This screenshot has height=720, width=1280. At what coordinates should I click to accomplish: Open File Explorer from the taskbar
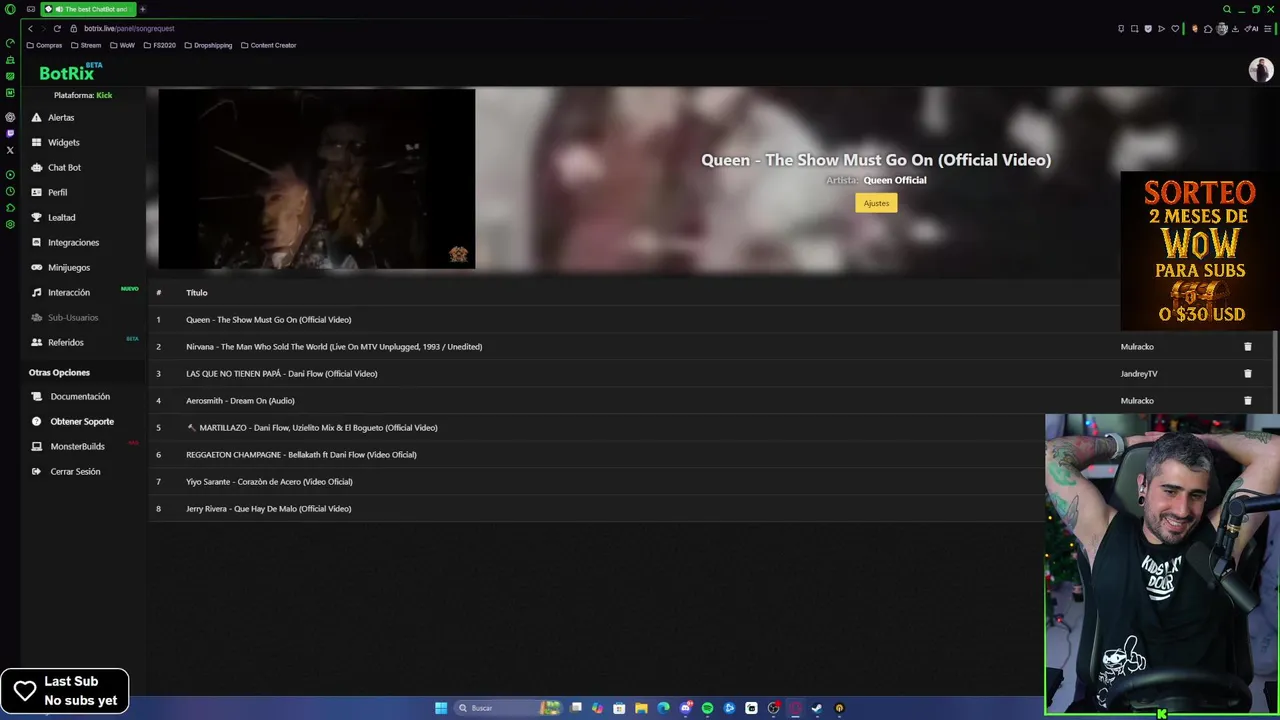641,708
